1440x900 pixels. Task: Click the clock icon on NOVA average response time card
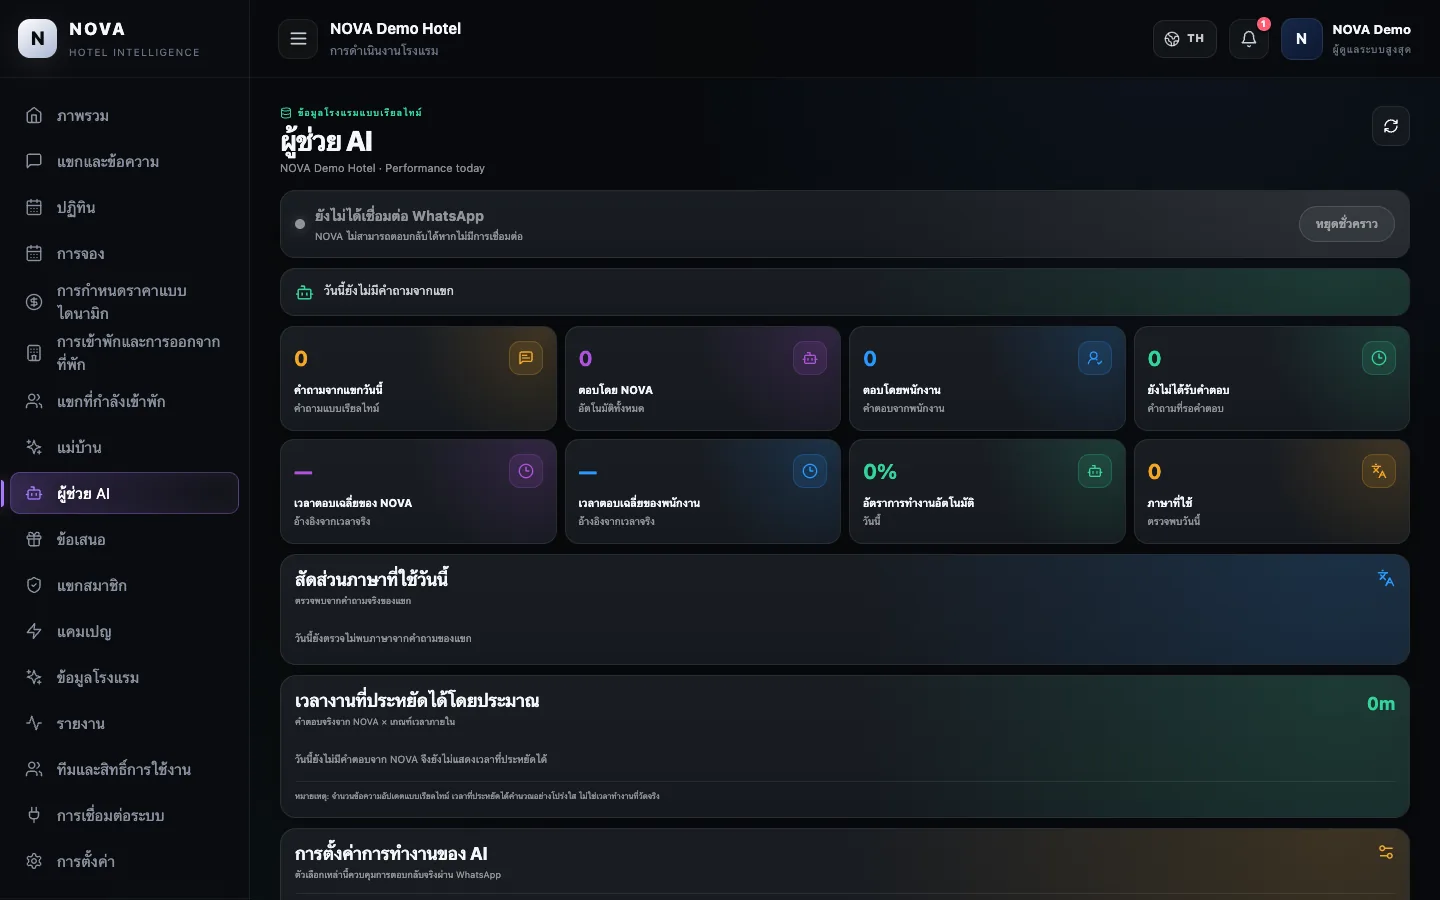coord(526,471)
